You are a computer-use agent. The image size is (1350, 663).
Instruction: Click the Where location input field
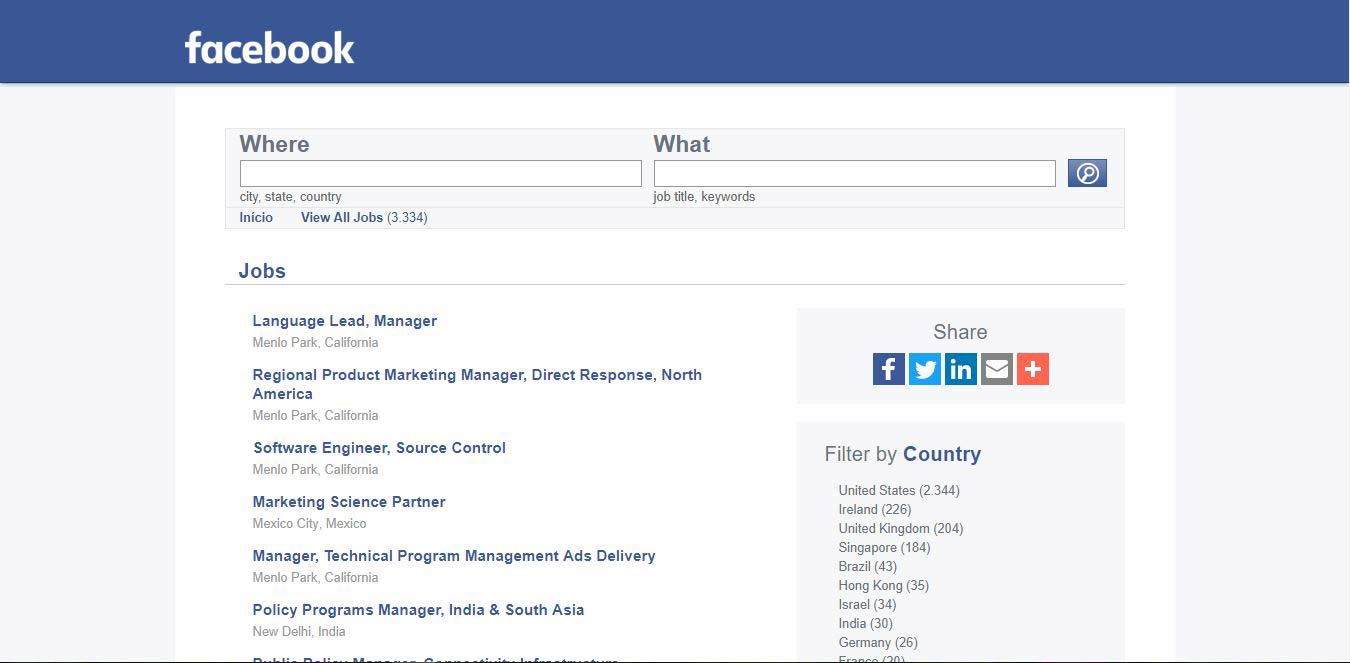pos(440,172)
